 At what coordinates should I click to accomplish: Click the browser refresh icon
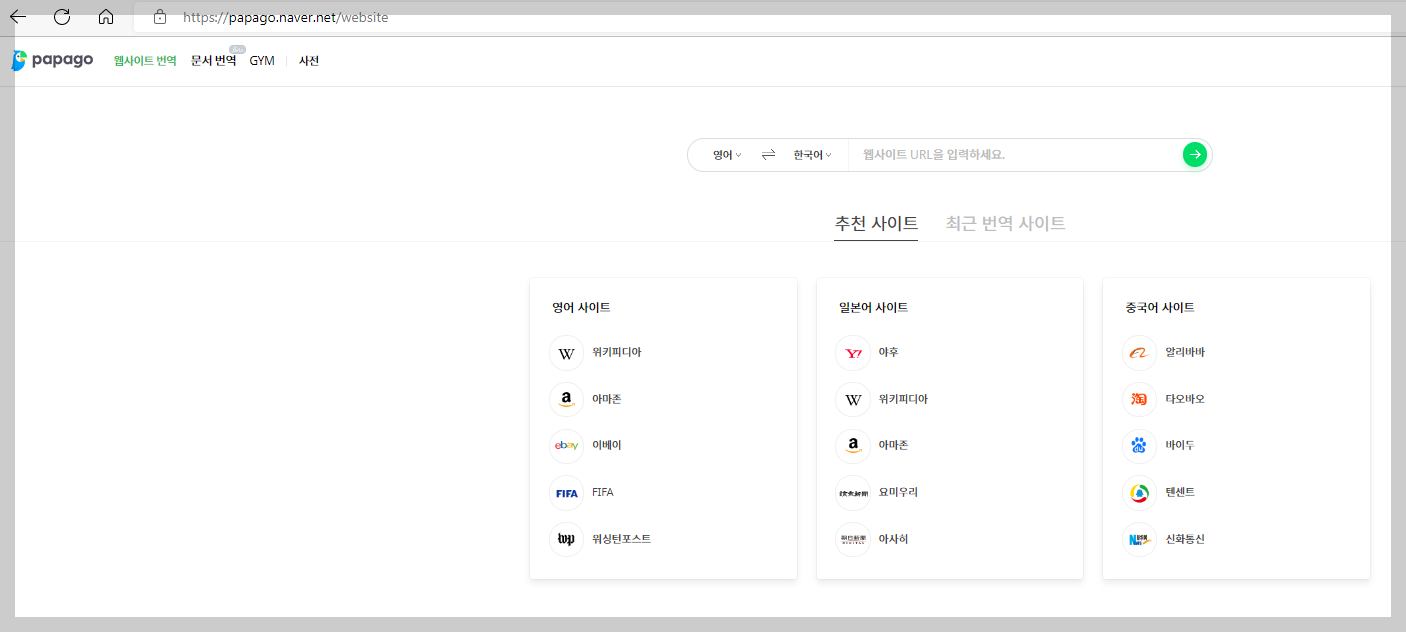62,17
